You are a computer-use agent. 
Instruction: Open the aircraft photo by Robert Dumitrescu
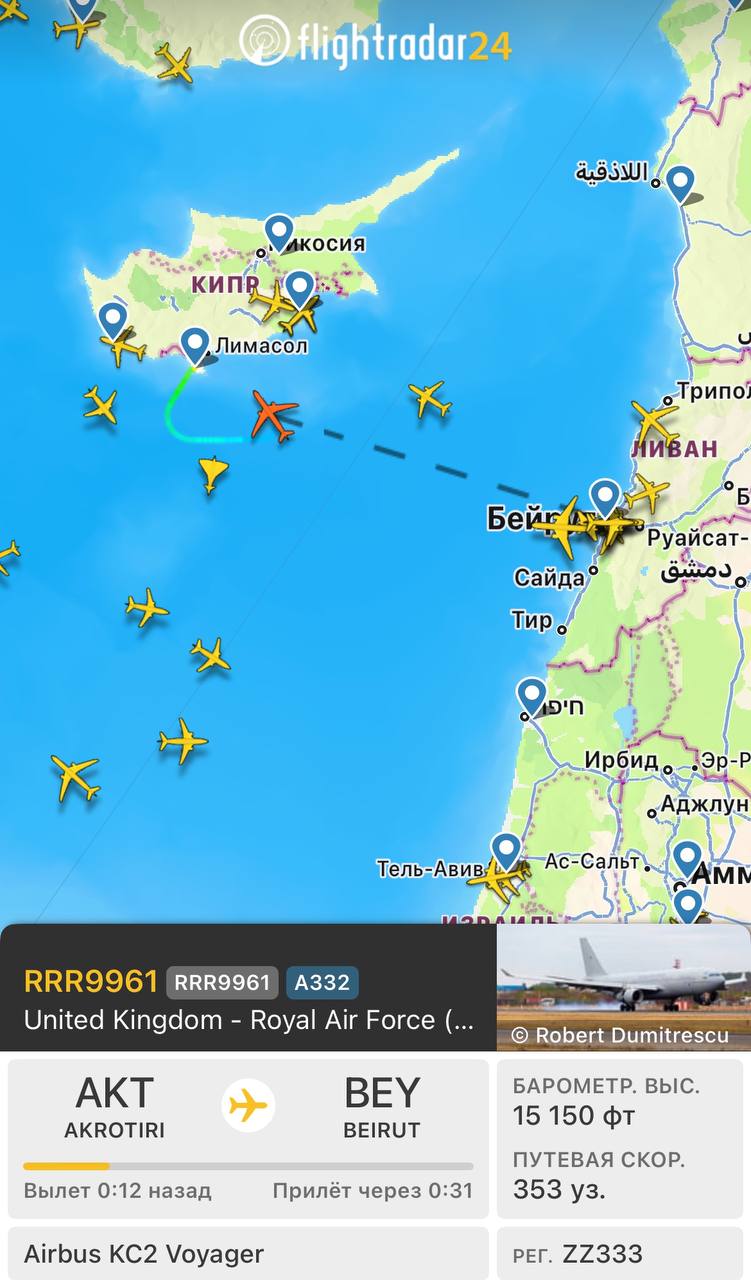click(623, 987)
